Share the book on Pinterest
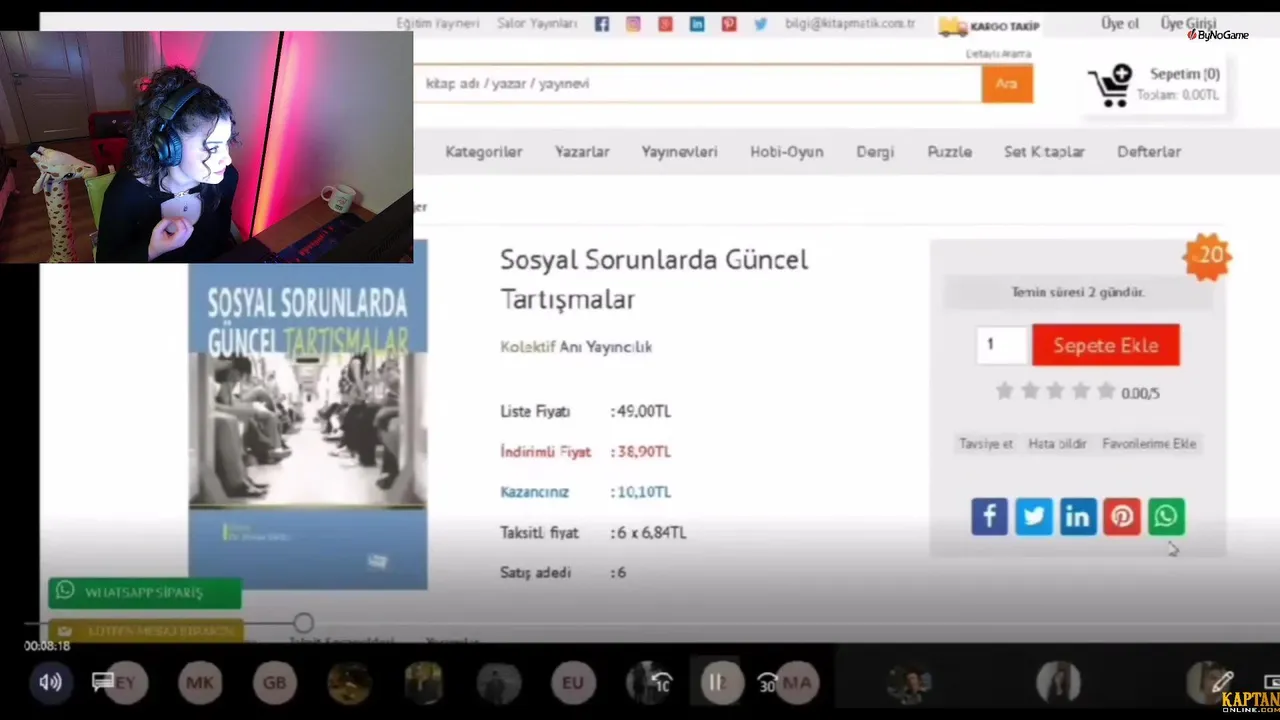Image resolution: width=1280 pixels, height=720 pixels. 1122,516
